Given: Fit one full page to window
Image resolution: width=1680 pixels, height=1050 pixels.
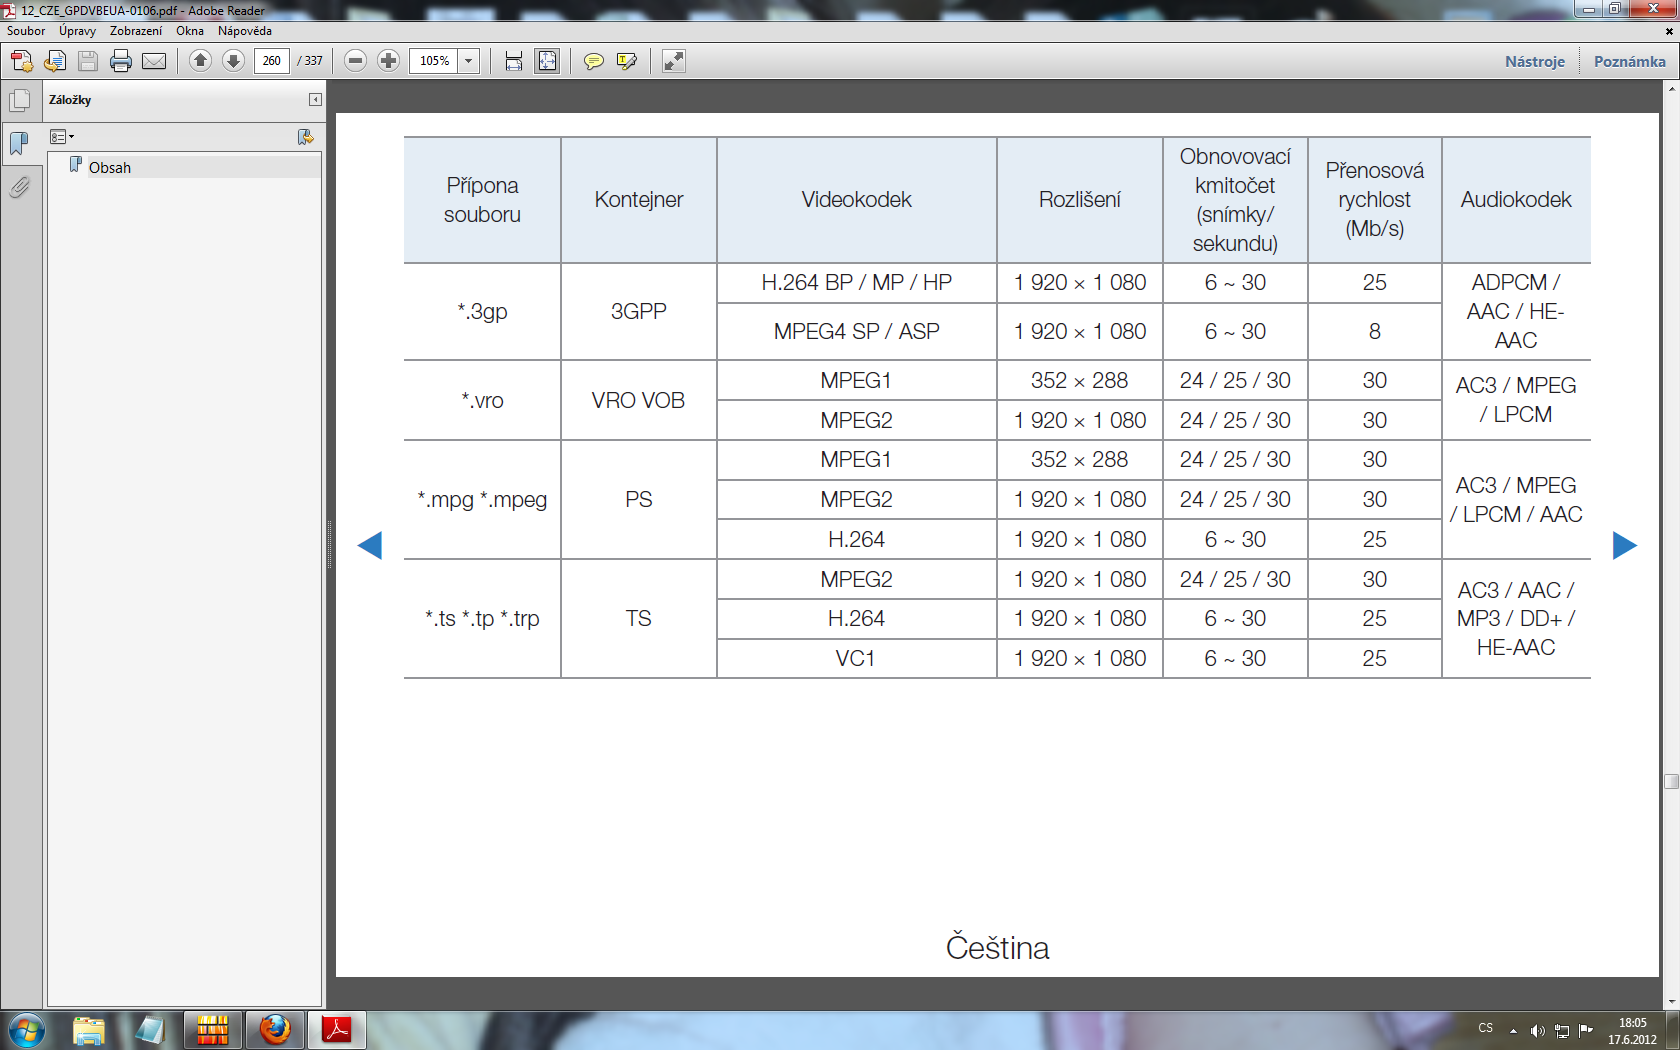Looking at the screenshot, I should pyautogui.click(x=547, y=61).
